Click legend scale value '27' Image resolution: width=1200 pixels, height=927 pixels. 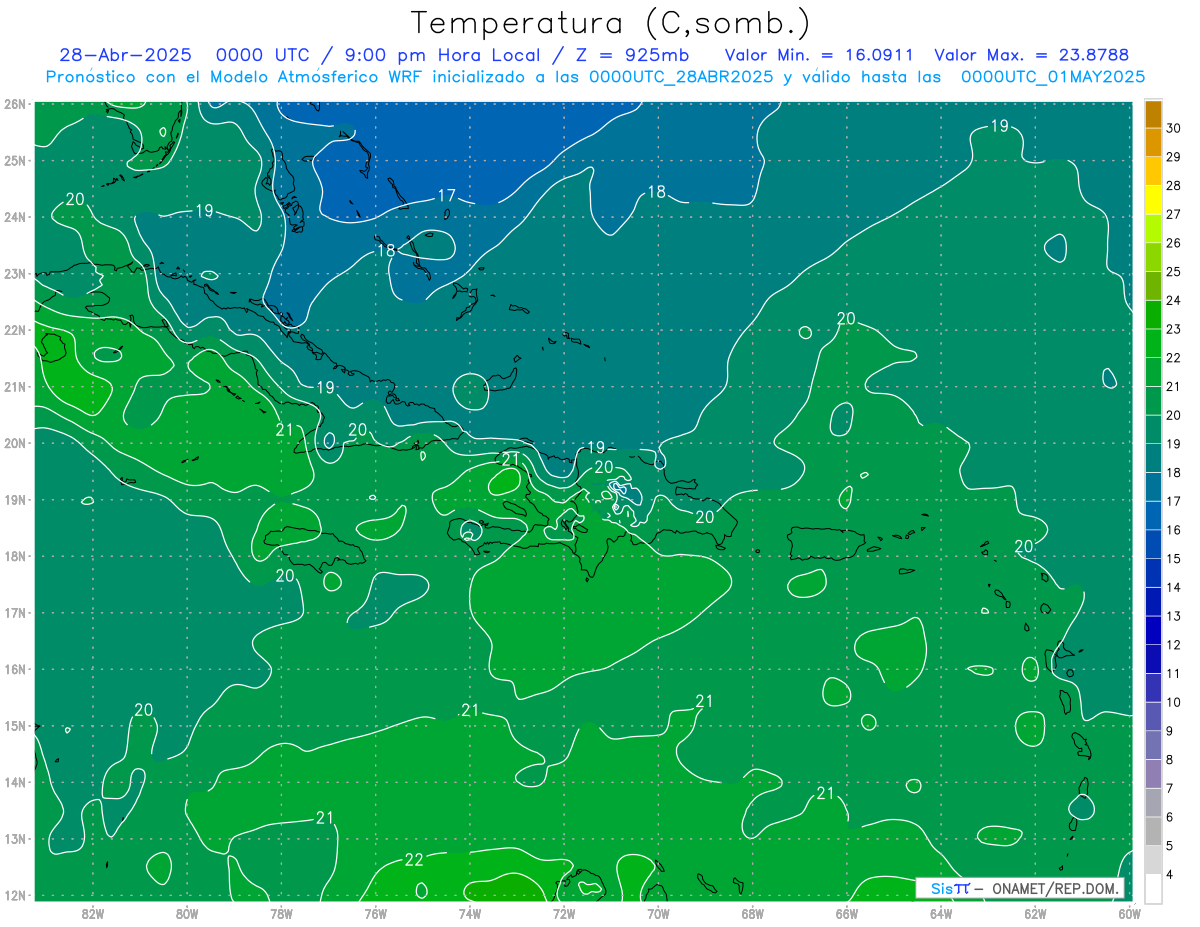[1173, 214]
